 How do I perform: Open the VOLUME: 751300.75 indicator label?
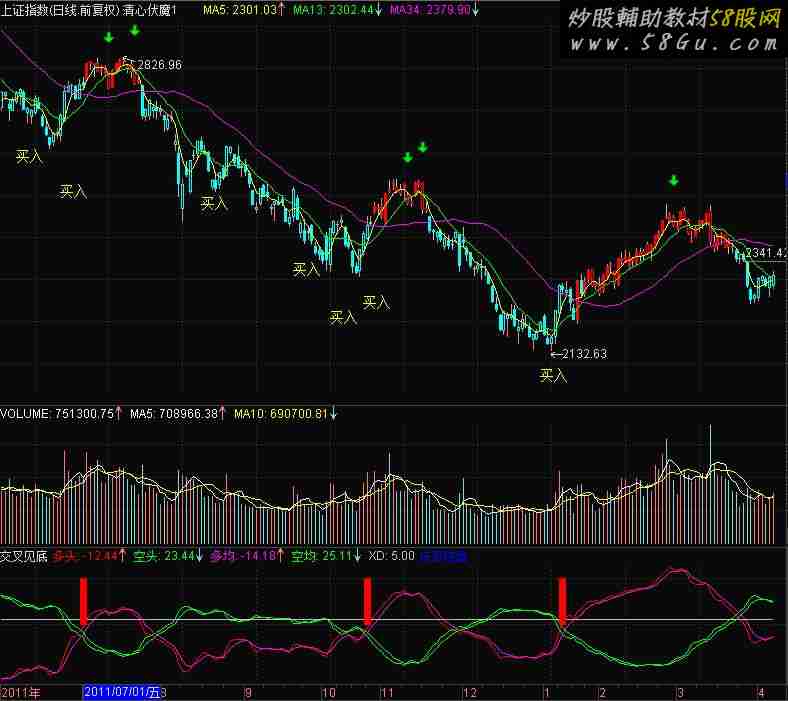tap(57, 414)
